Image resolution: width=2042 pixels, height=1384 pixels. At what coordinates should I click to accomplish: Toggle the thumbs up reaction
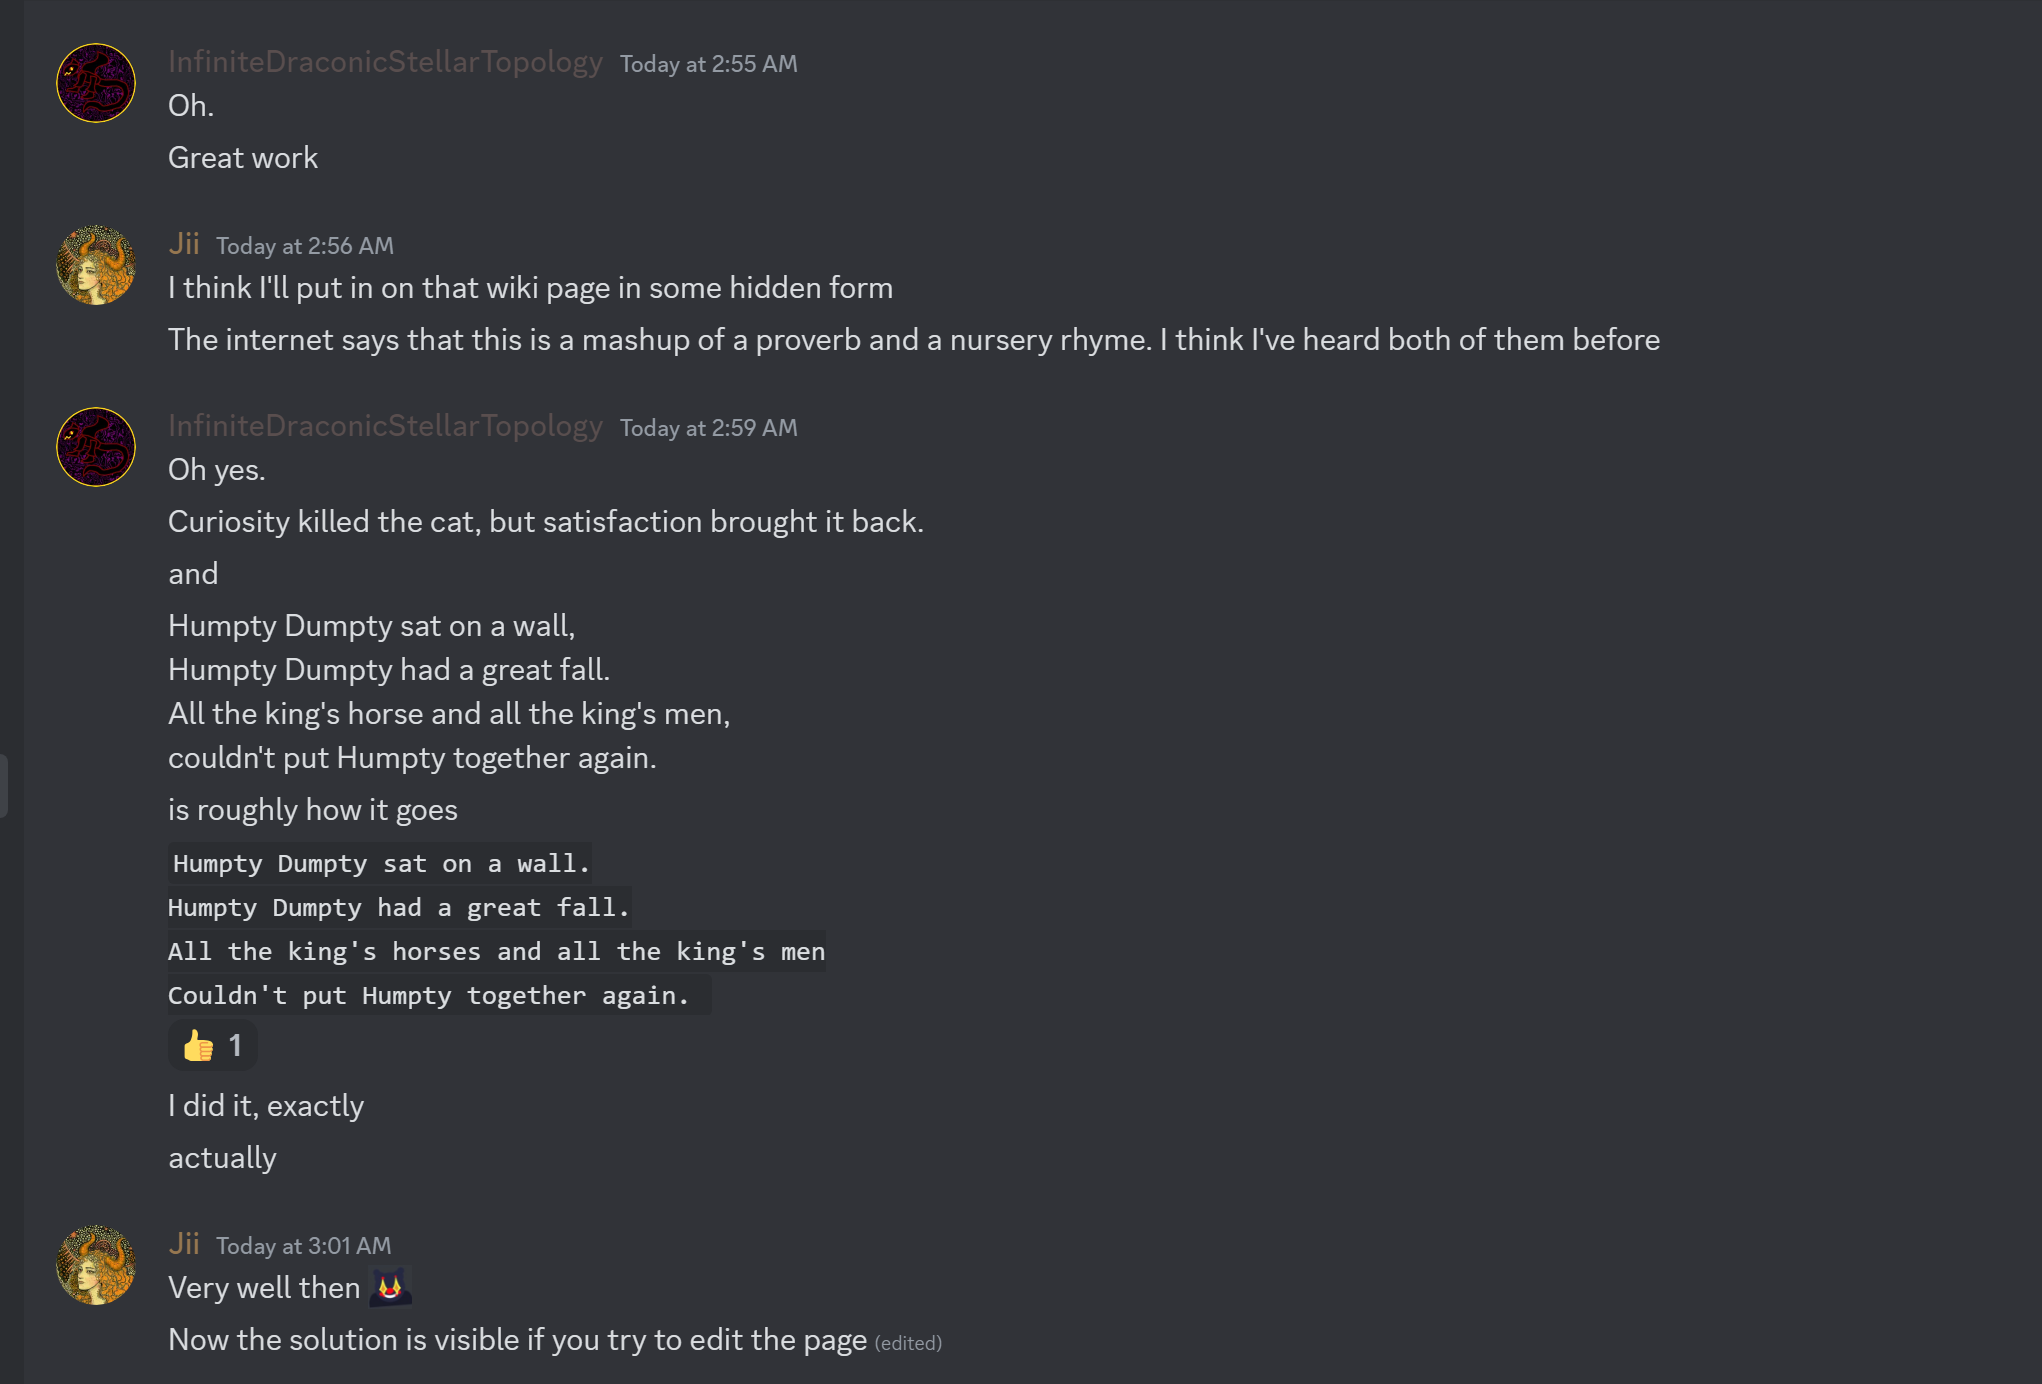click(x=212, y=1046)
